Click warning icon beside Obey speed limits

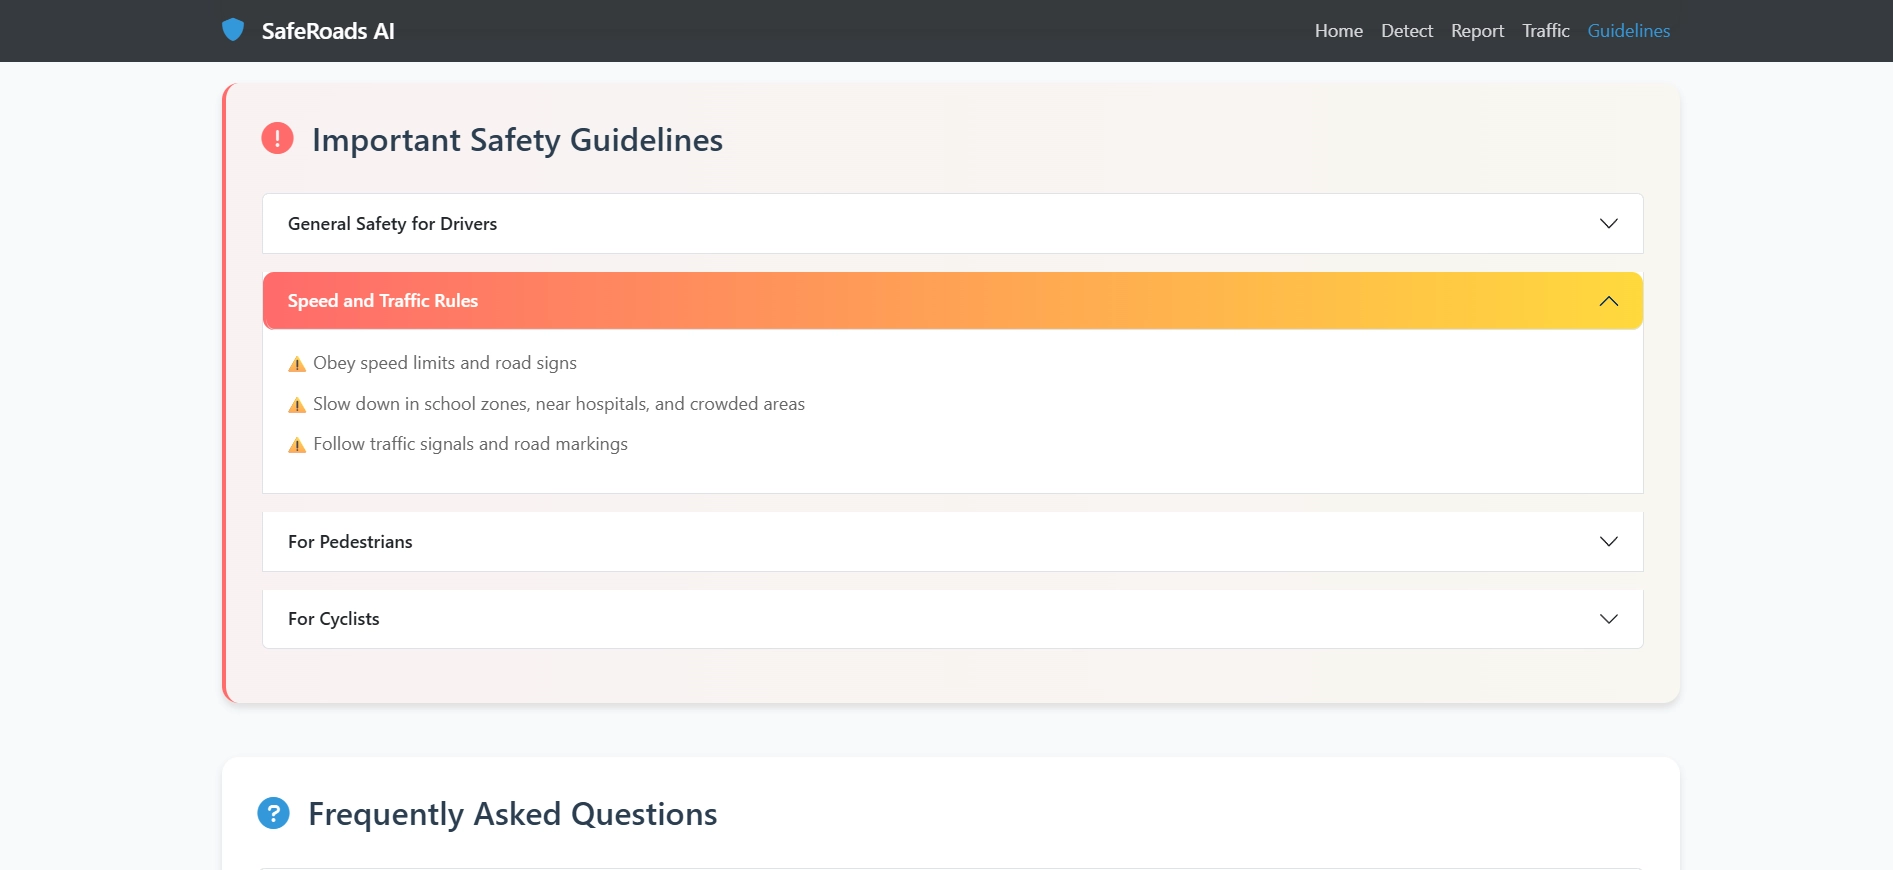pos(297,364)
